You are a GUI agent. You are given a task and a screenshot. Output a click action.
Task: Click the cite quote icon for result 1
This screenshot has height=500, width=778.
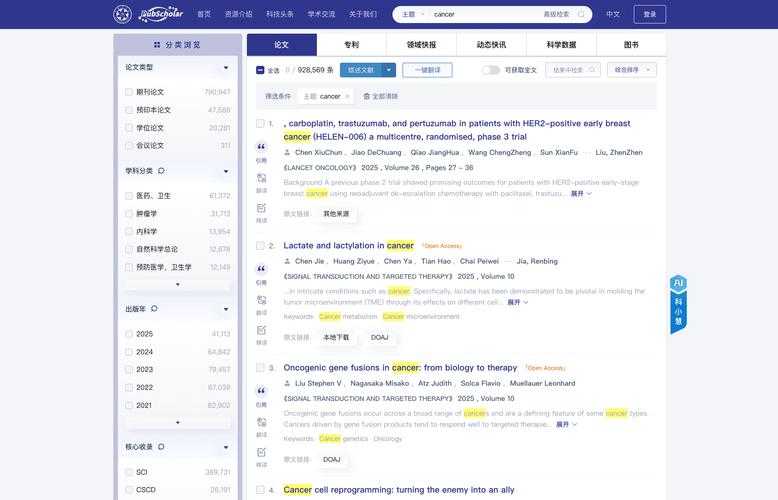[x=261, y=147]
